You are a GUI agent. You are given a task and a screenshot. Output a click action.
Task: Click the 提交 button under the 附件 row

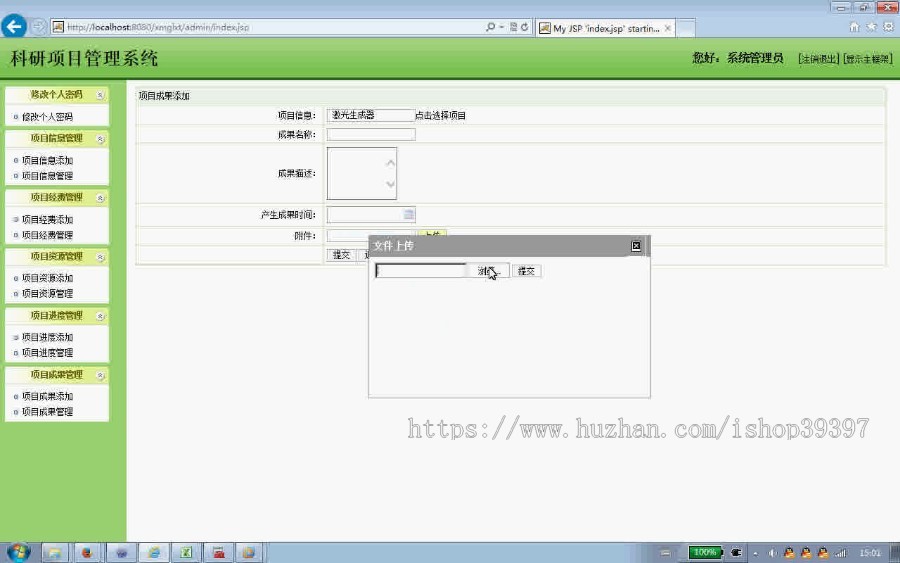coord(342,255)
